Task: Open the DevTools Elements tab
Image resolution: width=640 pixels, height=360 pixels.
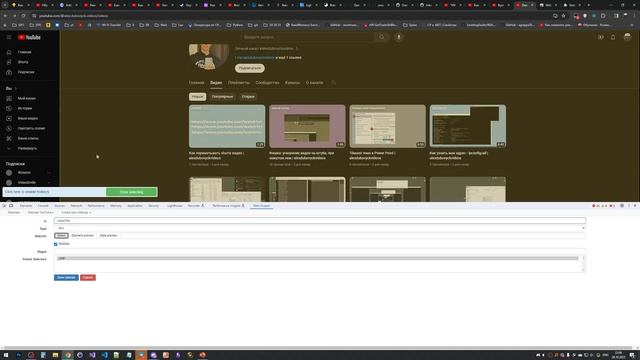Action: pos(26,206)
